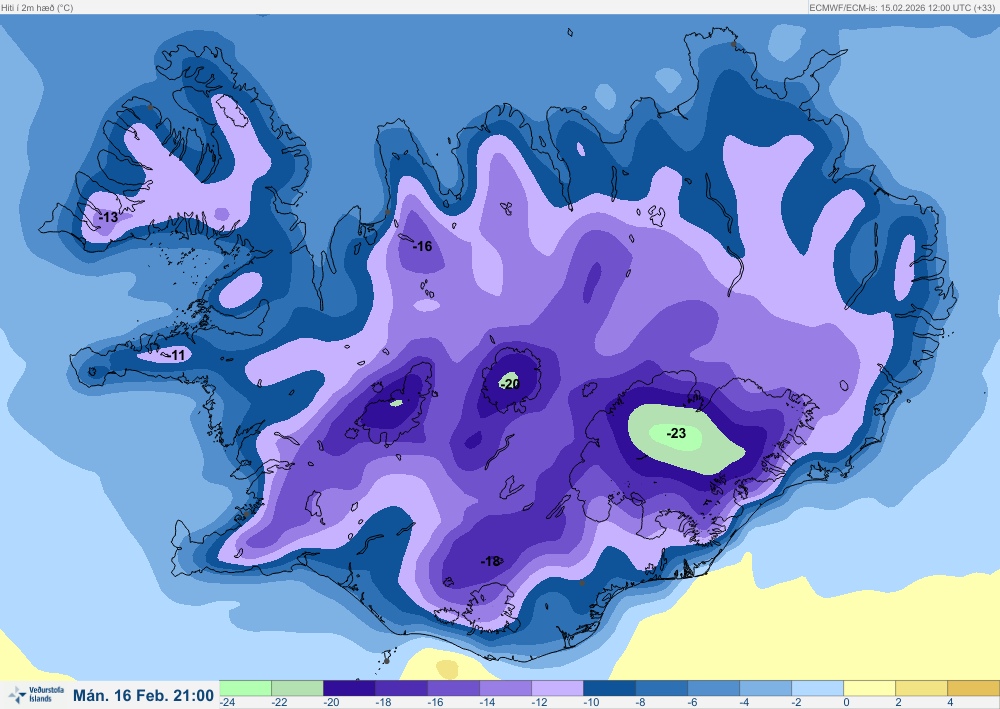This screenshot has width=1000, height=709.
Task: Click the -18 temperature label on the map
Action: click(490, 562)
